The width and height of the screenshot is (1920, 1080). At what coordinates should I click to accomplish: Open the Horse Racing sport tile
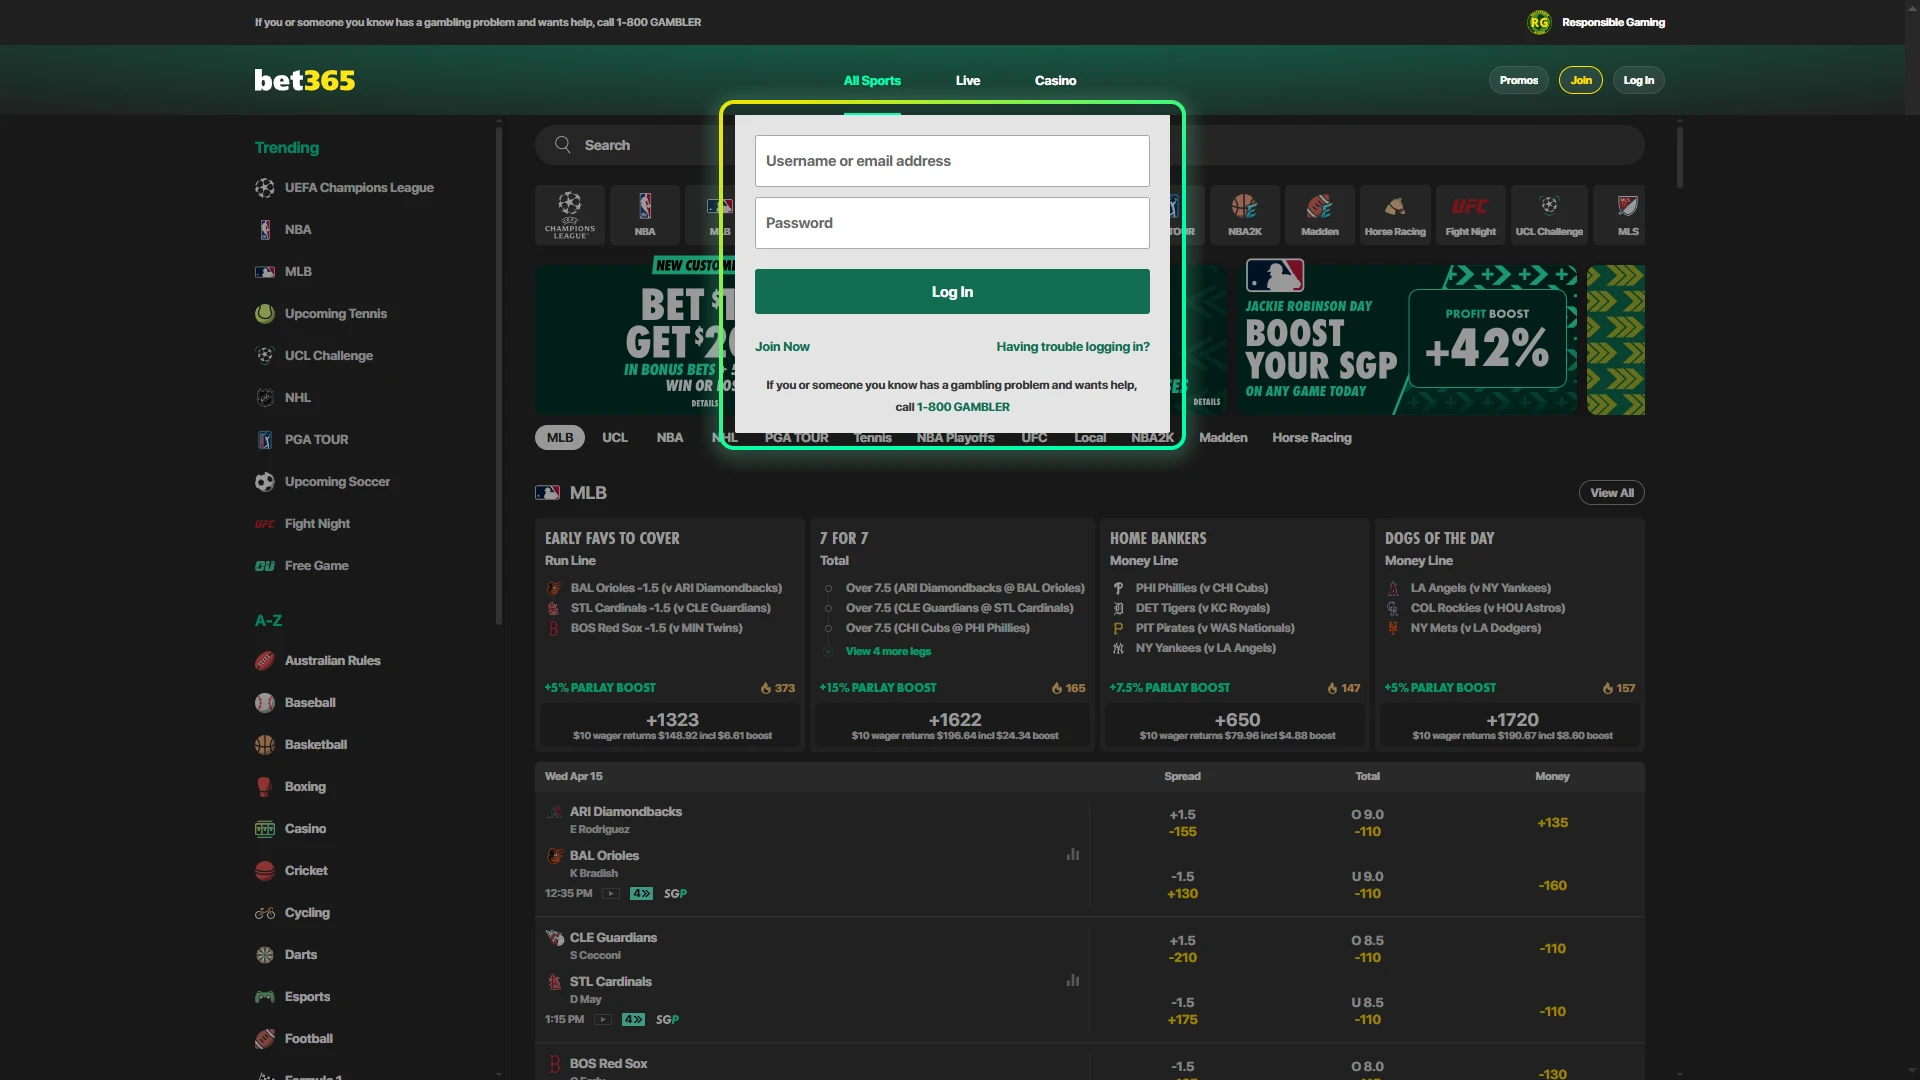(x=1395, y=214)
